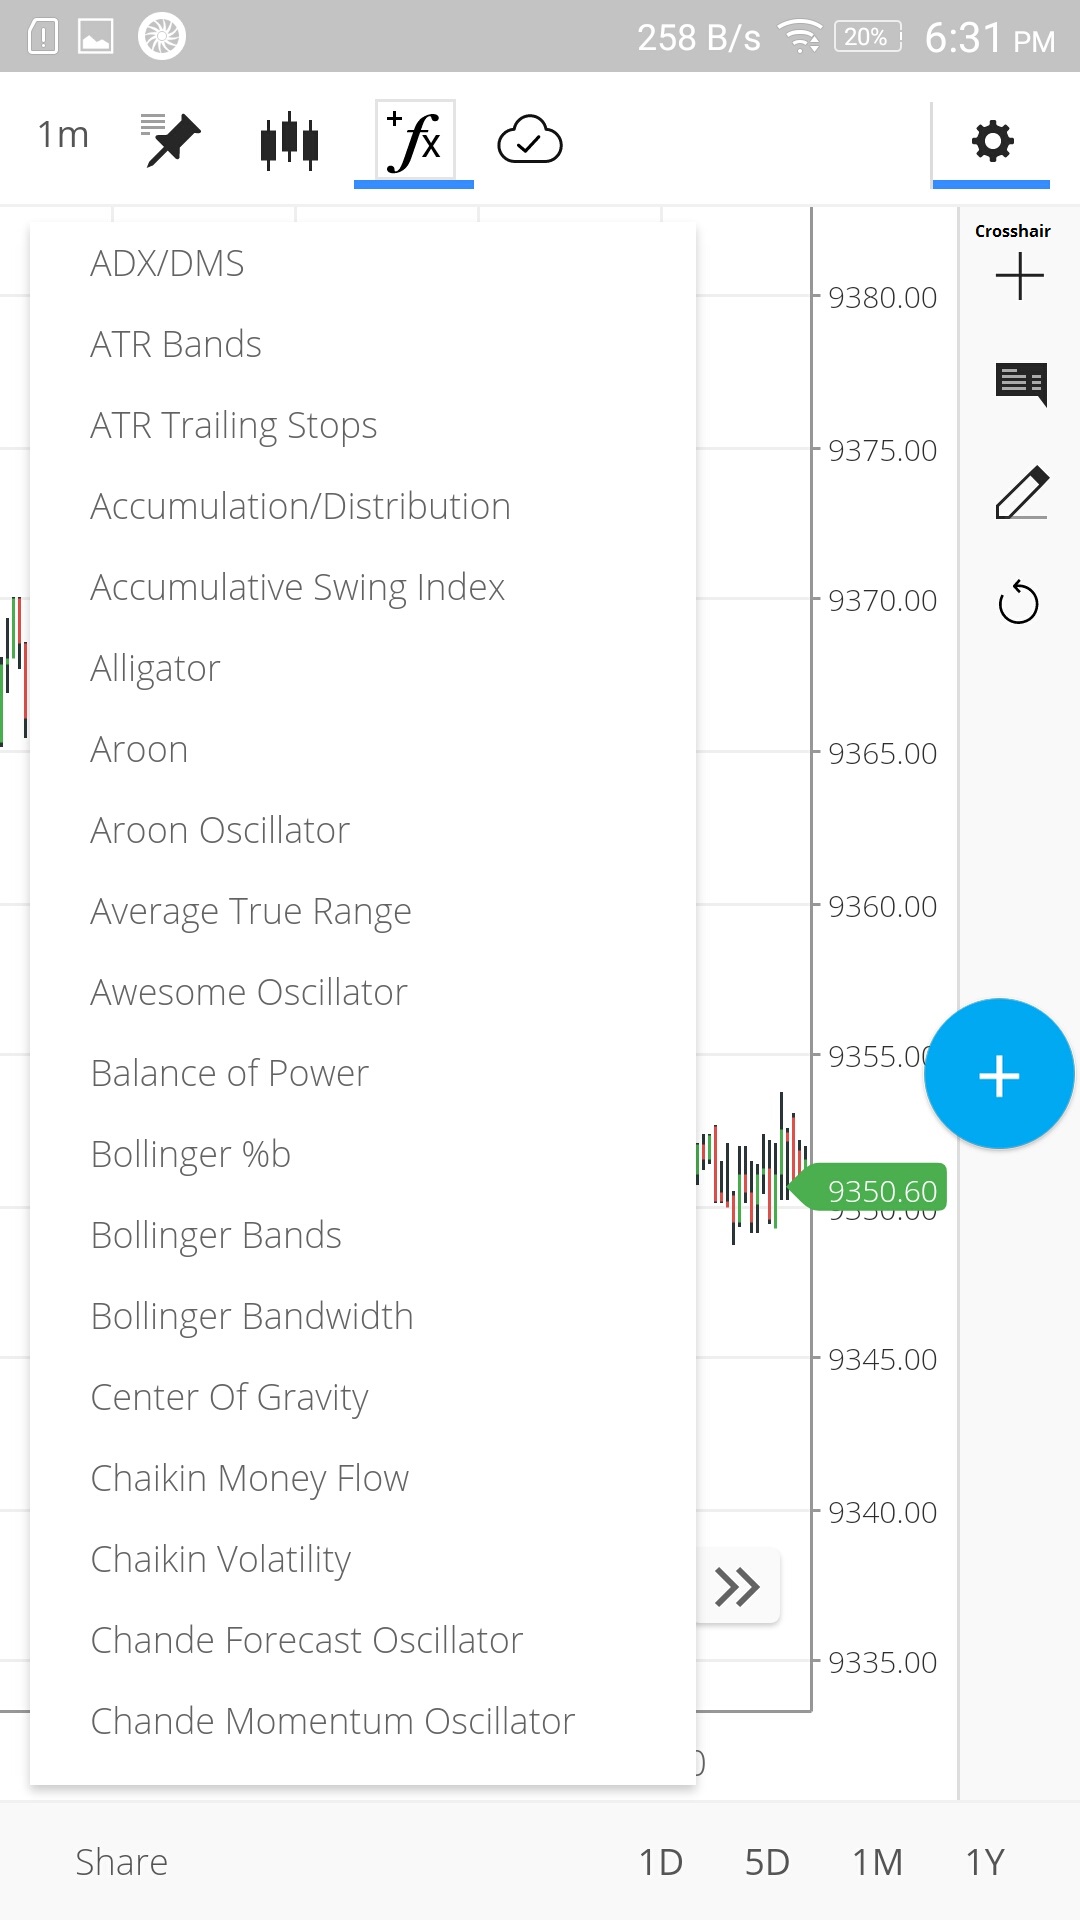Tap the 9350.60 current price label
This screenshot has width=1080, height=1920.
[880, 1191]
